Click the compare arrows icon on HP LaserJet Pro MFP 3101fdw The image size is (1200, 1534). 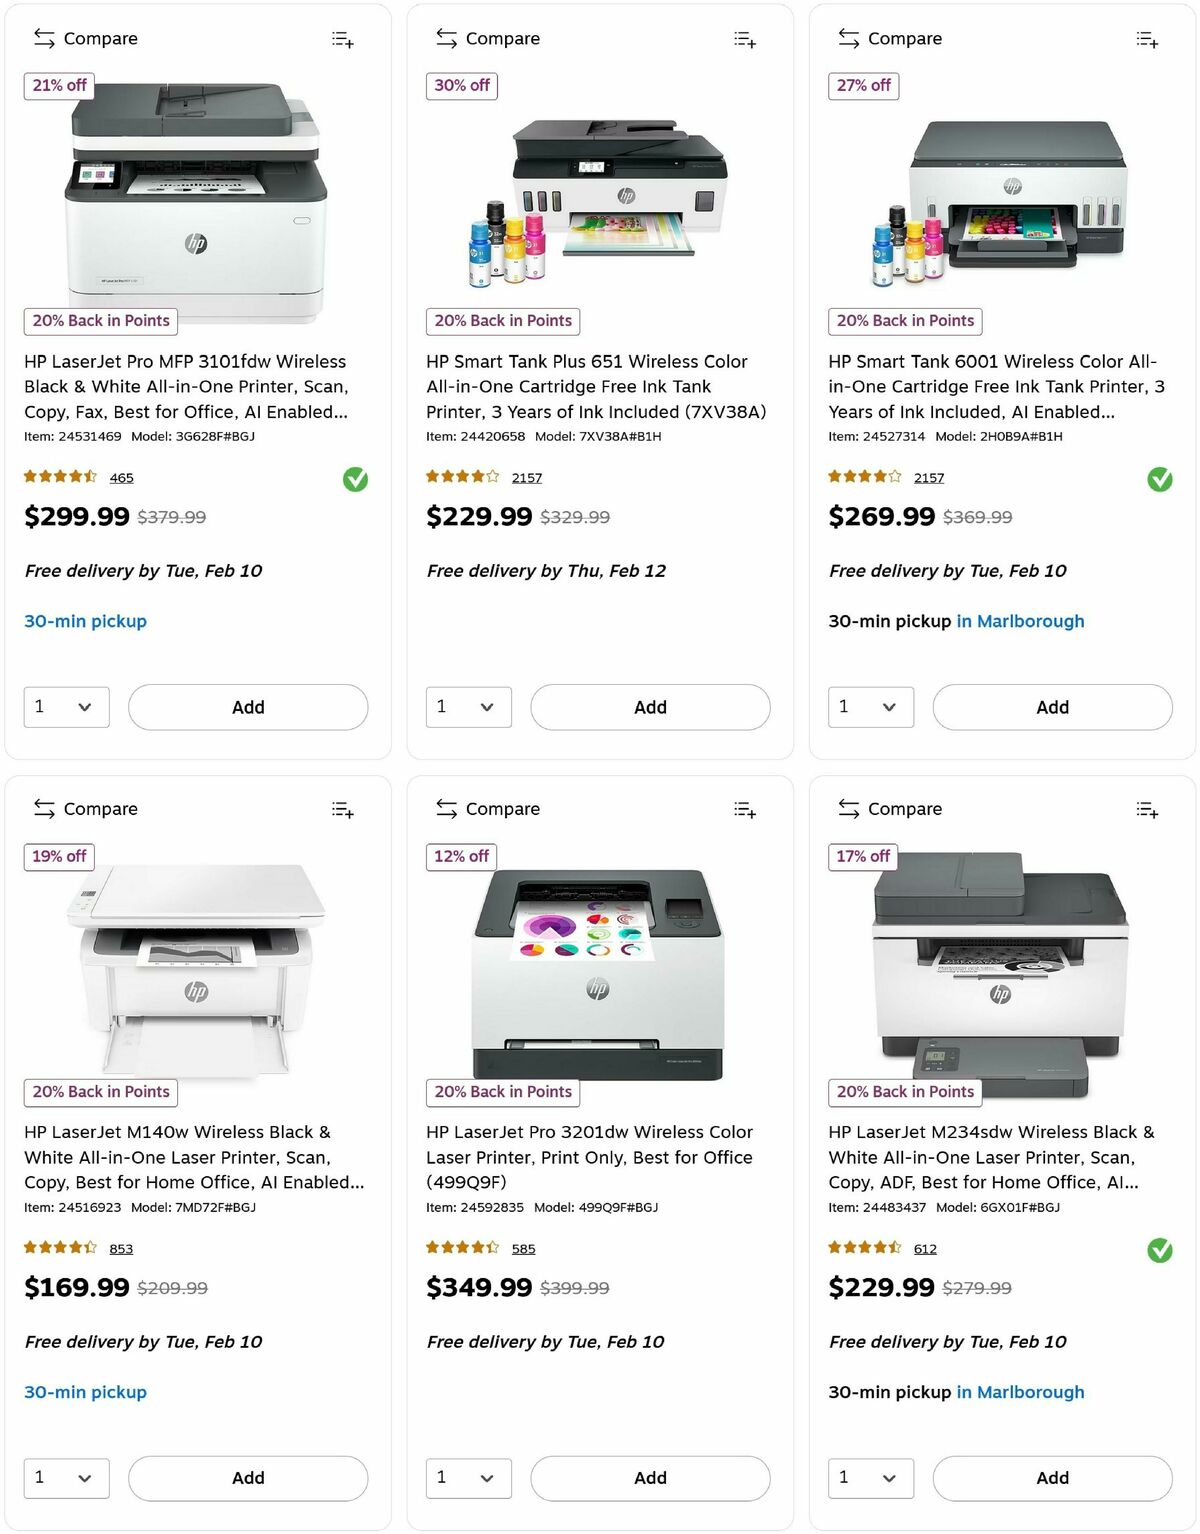44,38
